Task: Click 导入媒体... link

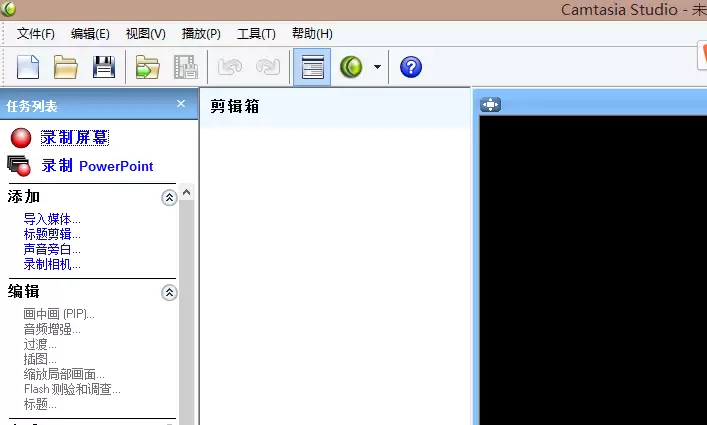Action: point(52,219)
